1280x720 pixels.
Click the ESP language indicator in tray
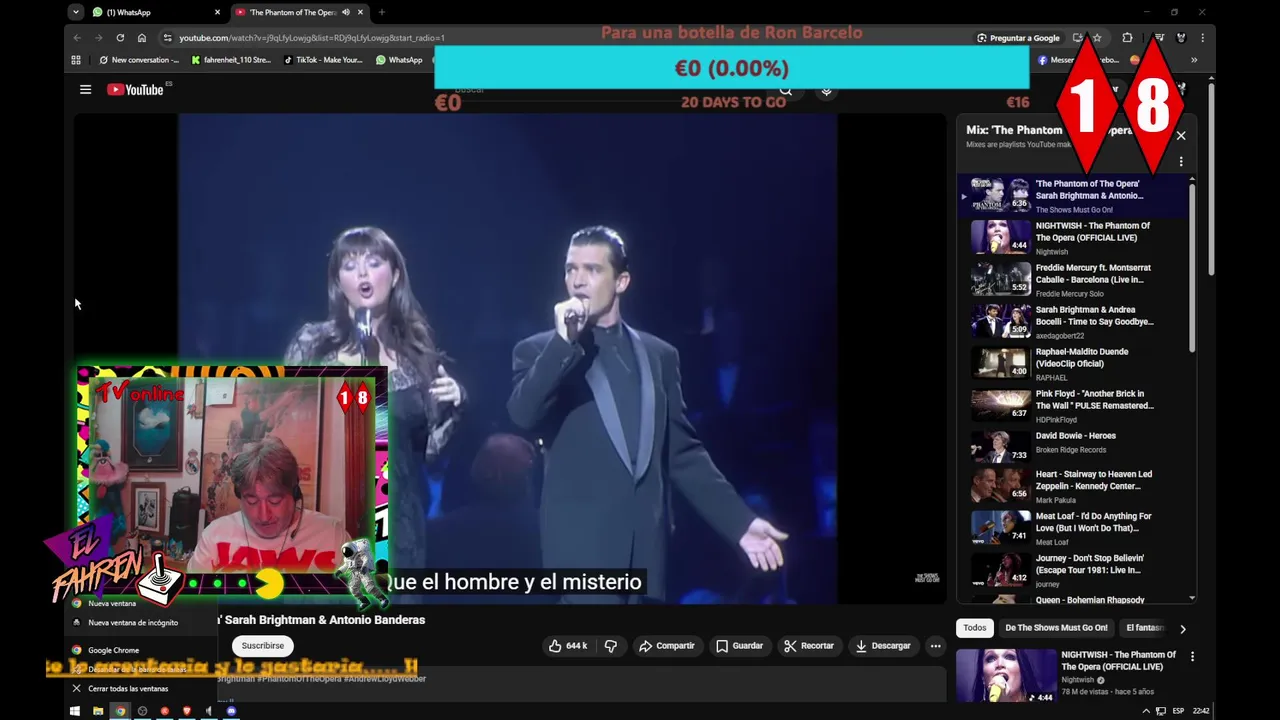click(x=1178, y=711)
